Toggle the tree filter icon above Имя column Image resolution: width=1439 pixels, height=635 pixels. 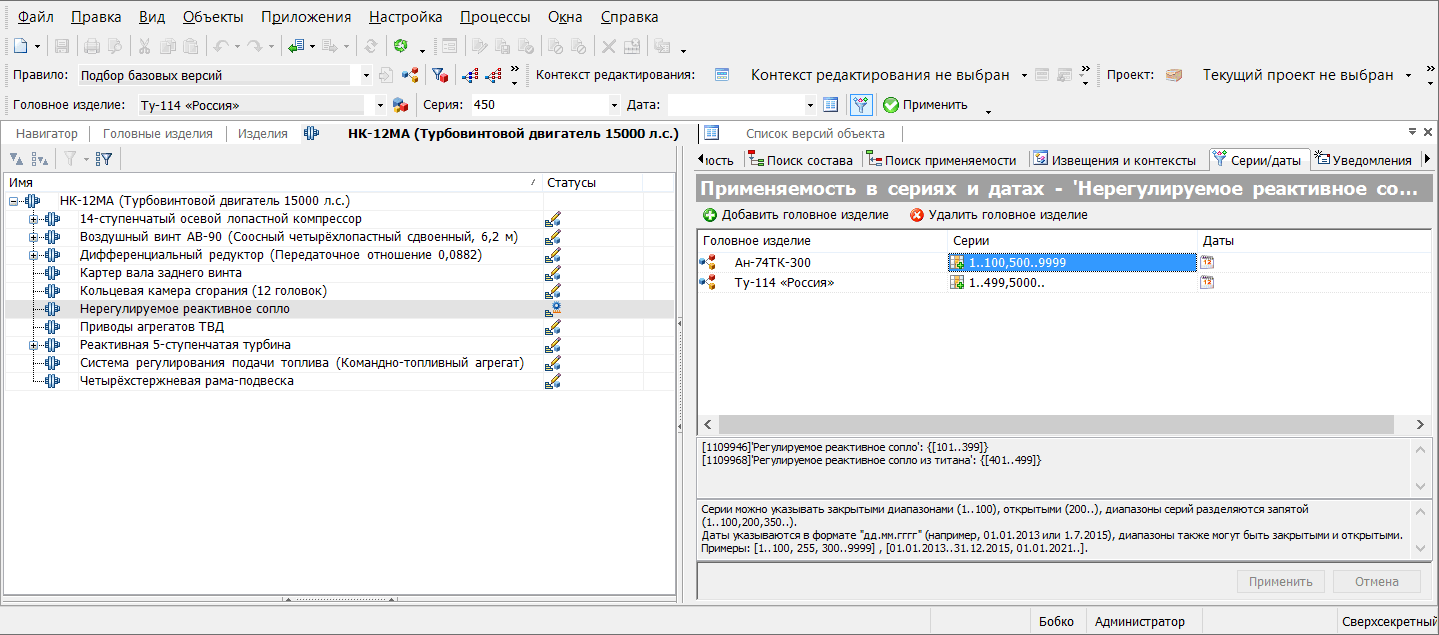[x=104, y=158]
